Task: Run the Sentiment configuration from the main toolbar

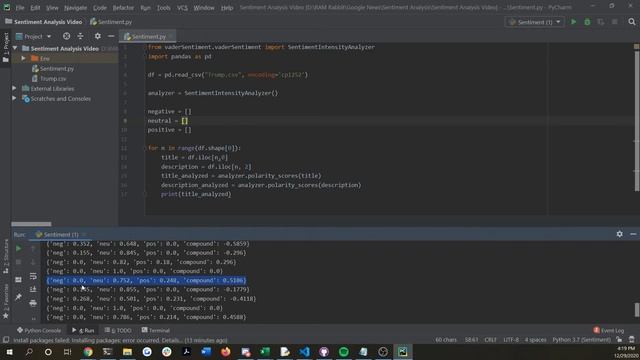Action: click(x=573, y=22)
